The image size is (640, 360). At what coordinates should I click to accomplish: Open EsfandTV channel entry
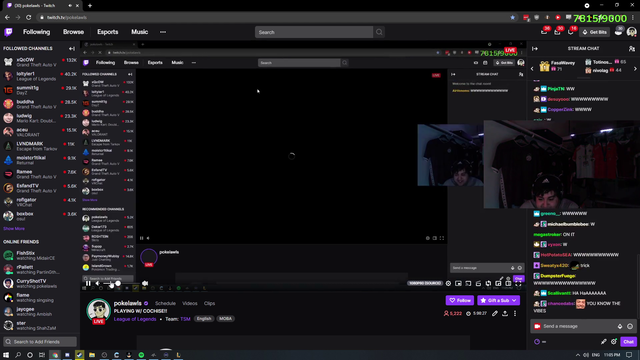point(40,188)
